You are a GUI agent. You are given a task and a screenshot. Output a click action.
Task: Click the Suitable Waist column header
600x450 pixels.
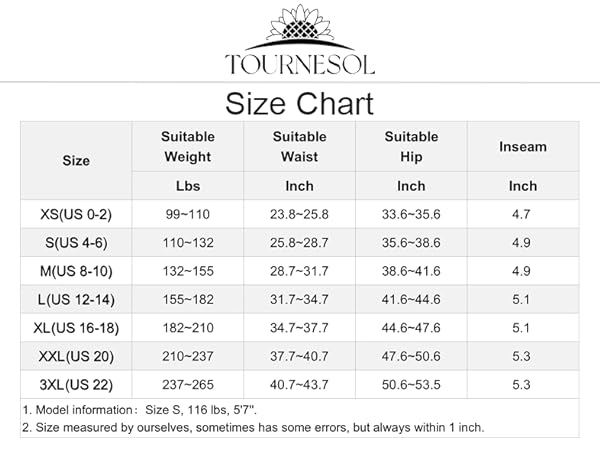point(300,147)
